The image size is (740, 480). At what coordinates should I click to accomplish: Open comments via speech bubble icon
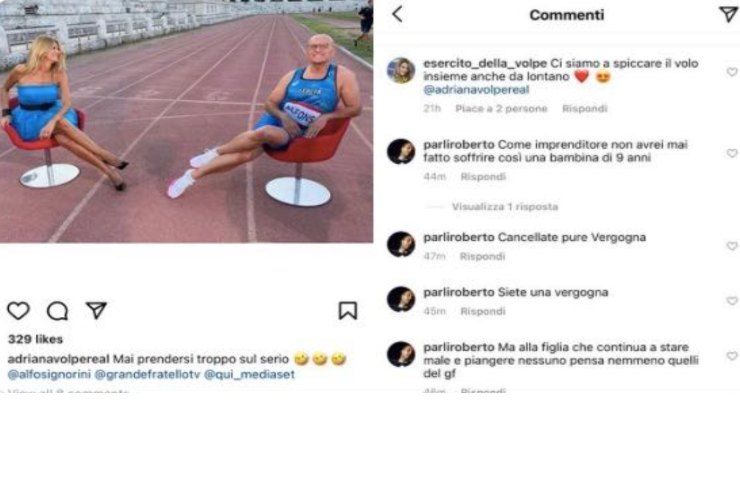tap(58, 311)
